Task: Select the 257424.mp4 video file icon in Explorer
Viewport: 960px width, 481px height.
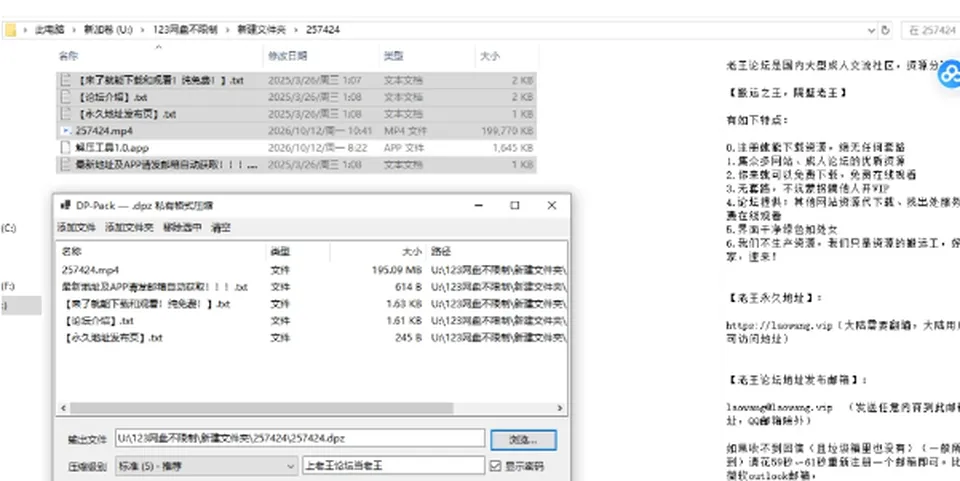Action: coord(66,131)
